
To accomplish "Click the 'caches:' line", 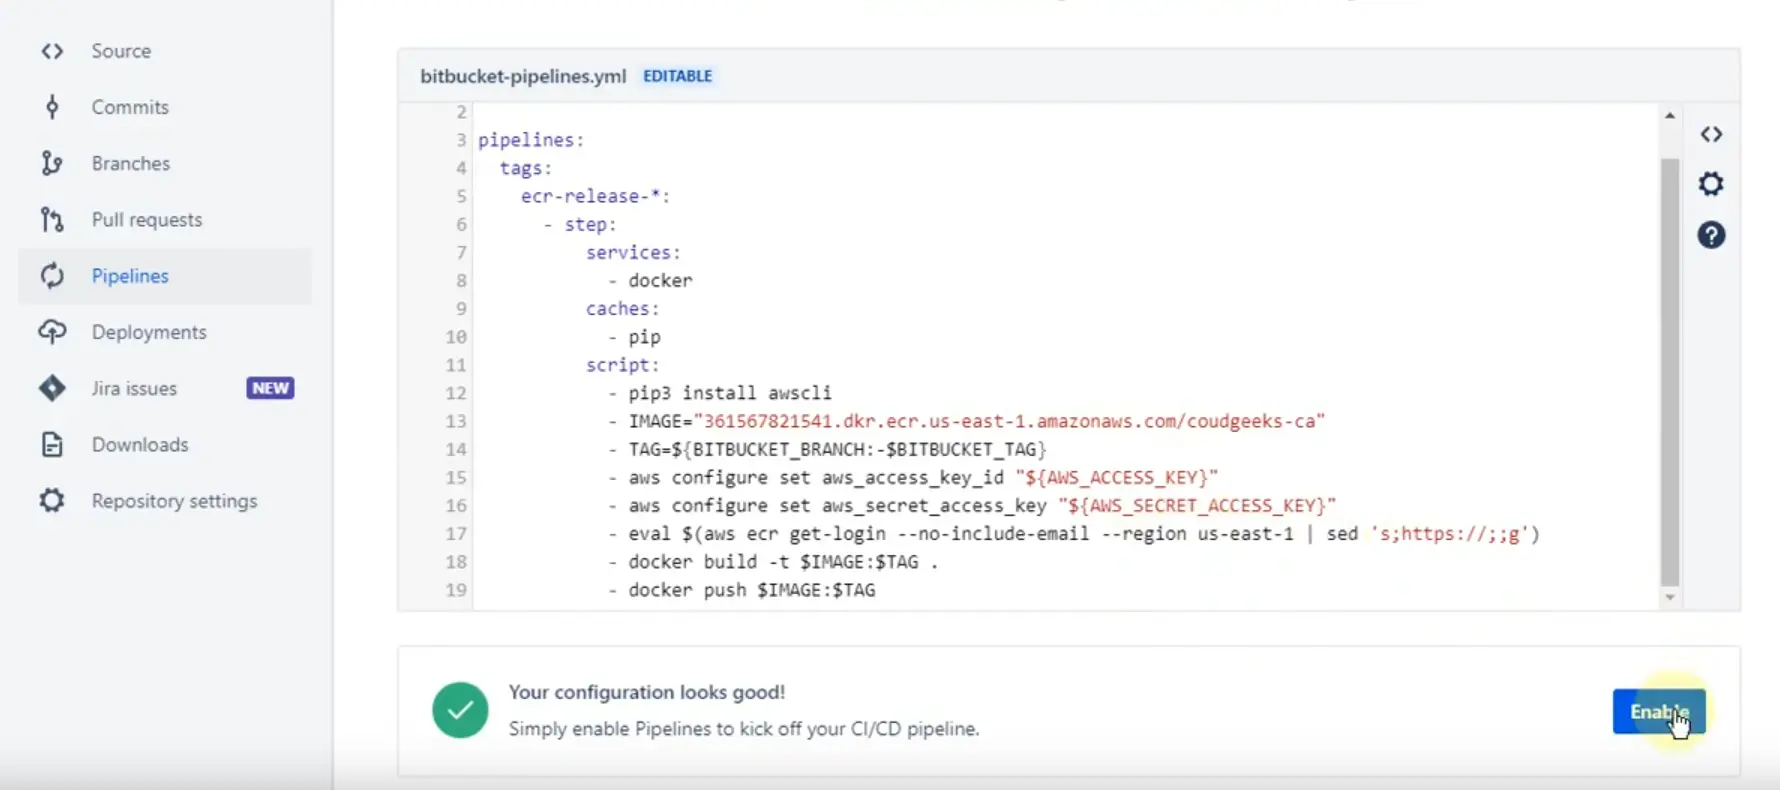I will (x=622, y=308).
